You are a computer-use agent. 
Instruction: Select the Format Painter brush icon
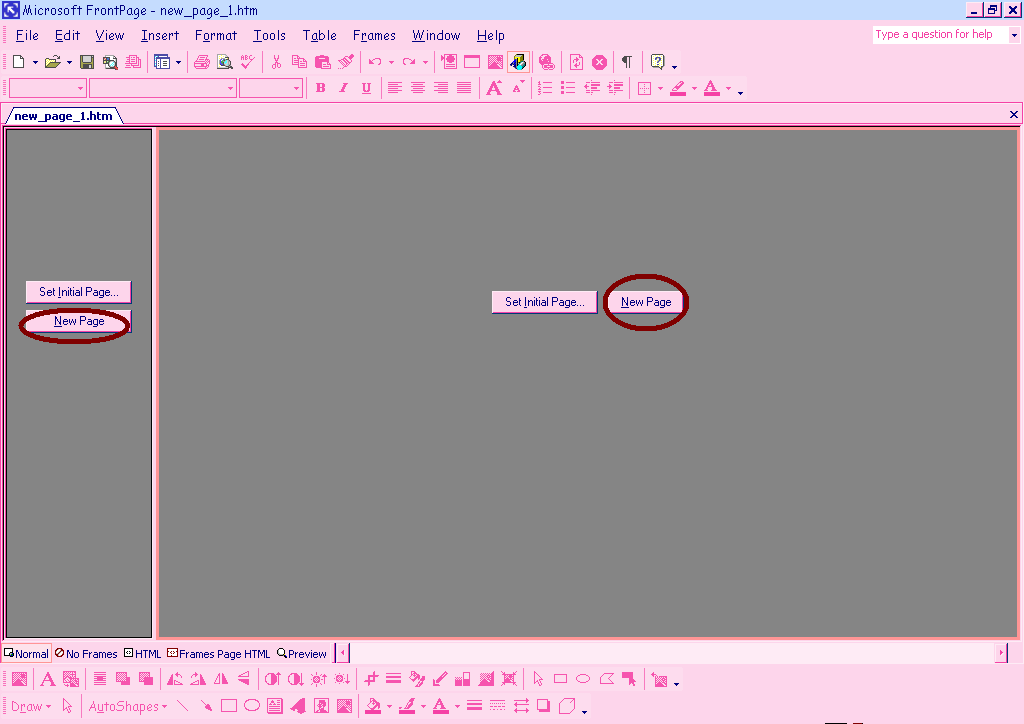coord(346,62)
